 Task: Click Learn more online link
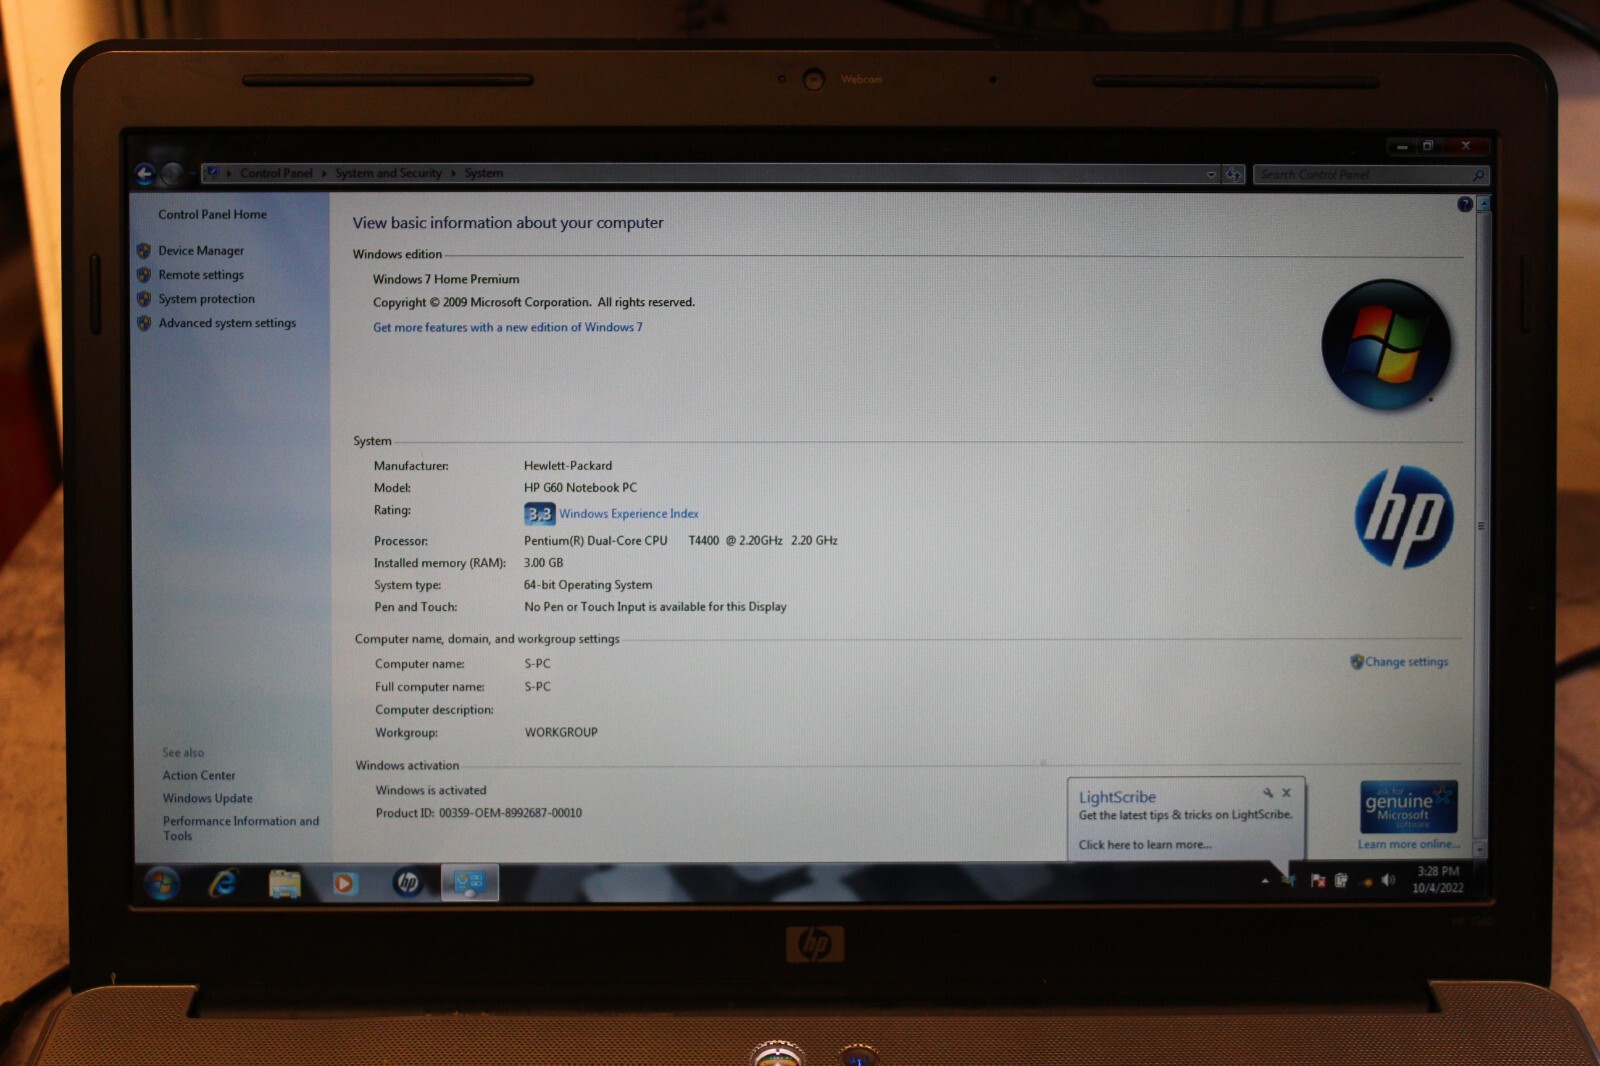[1408, 844]
